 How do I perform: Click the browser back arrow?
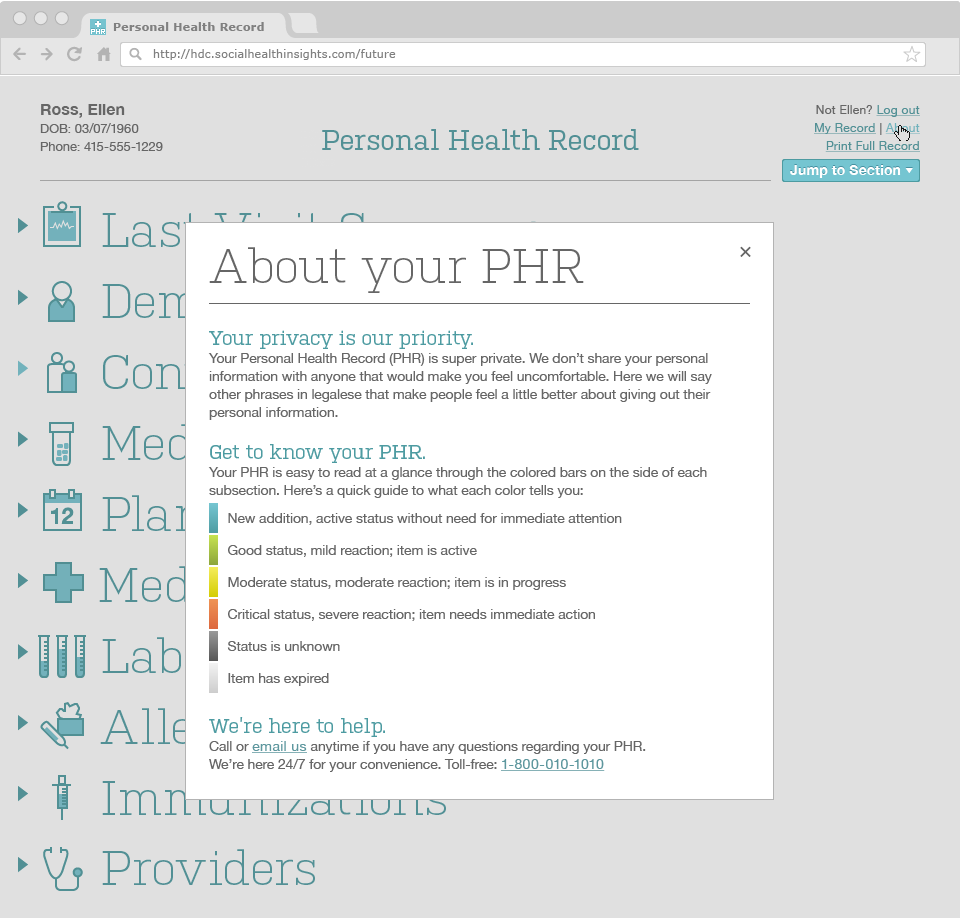(20, 54)
